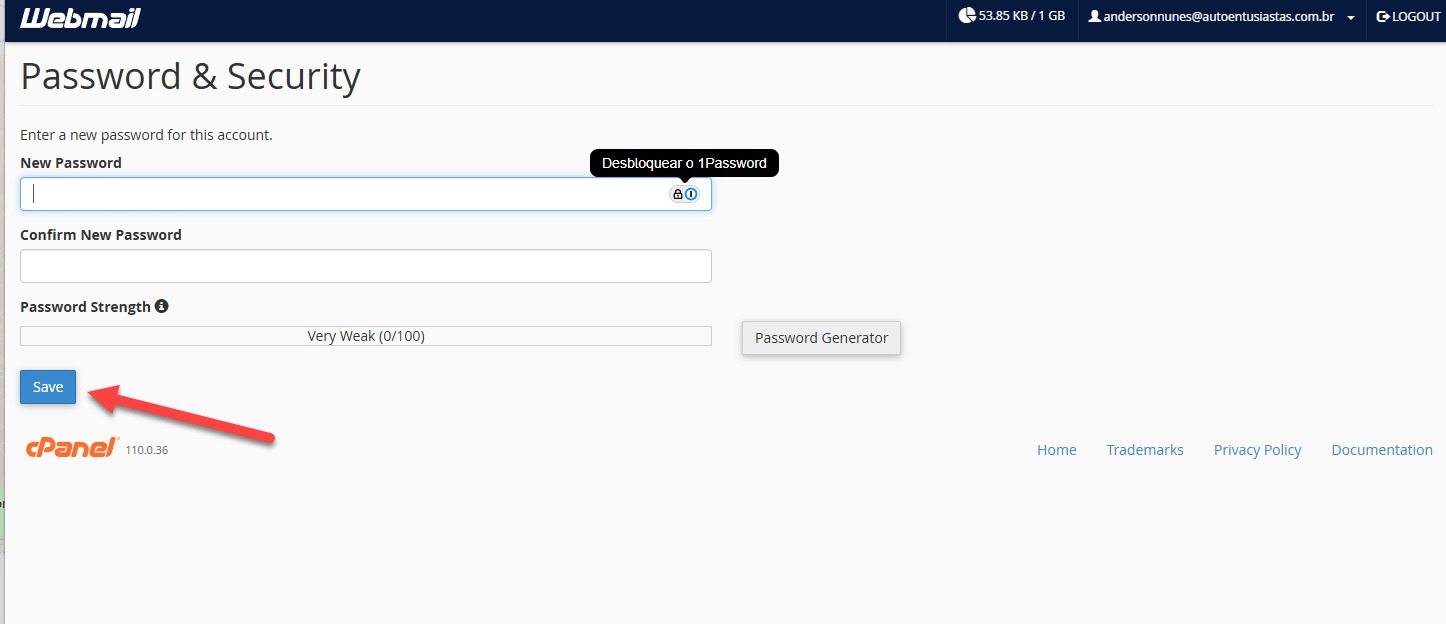Click the Very Weak password strength meter
Screen dimensions: 1446x624
coord(365,336)
